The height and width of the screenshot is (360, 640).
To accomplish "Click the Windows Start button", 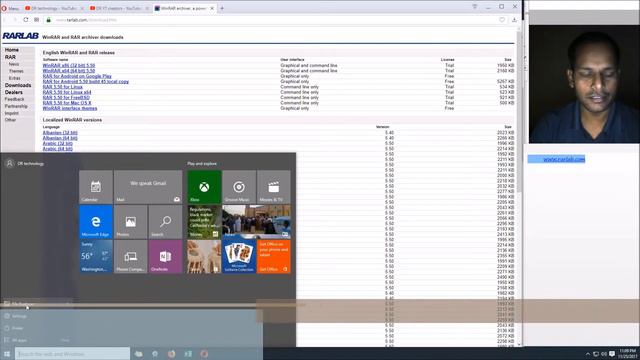I will (7, 353).
